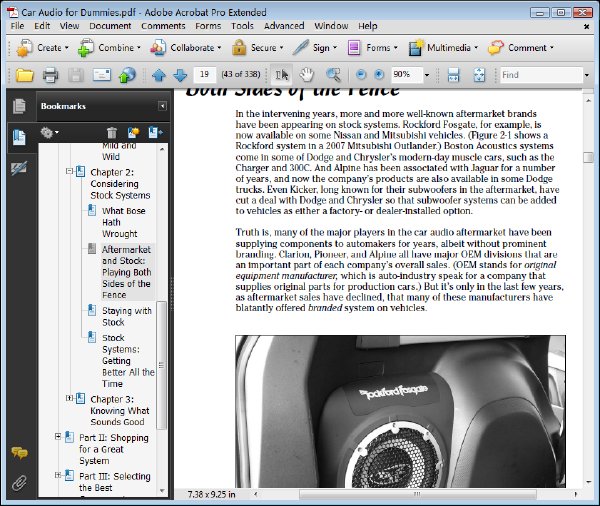Open the Window menu
This screenshot has width=600, height=506.
click(x=331, y=26)
